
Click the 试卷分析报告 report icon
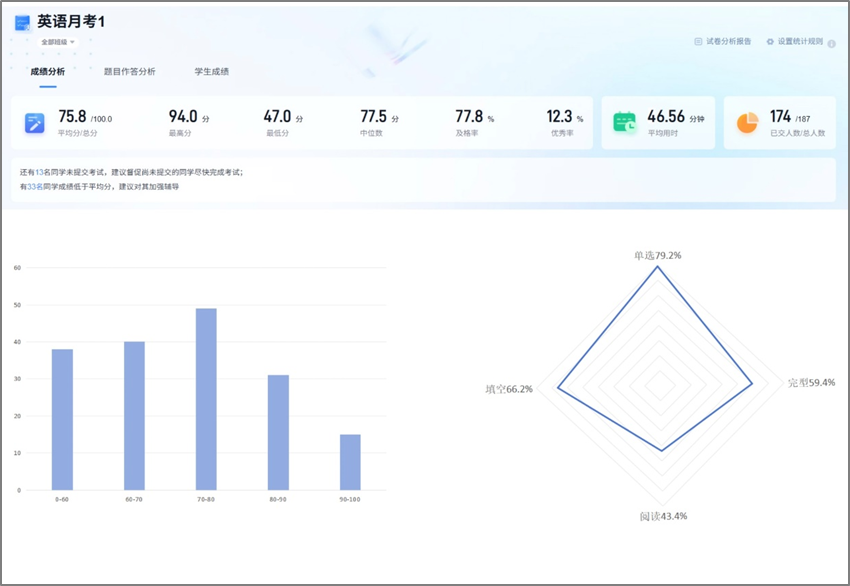[x=698, y=42]
